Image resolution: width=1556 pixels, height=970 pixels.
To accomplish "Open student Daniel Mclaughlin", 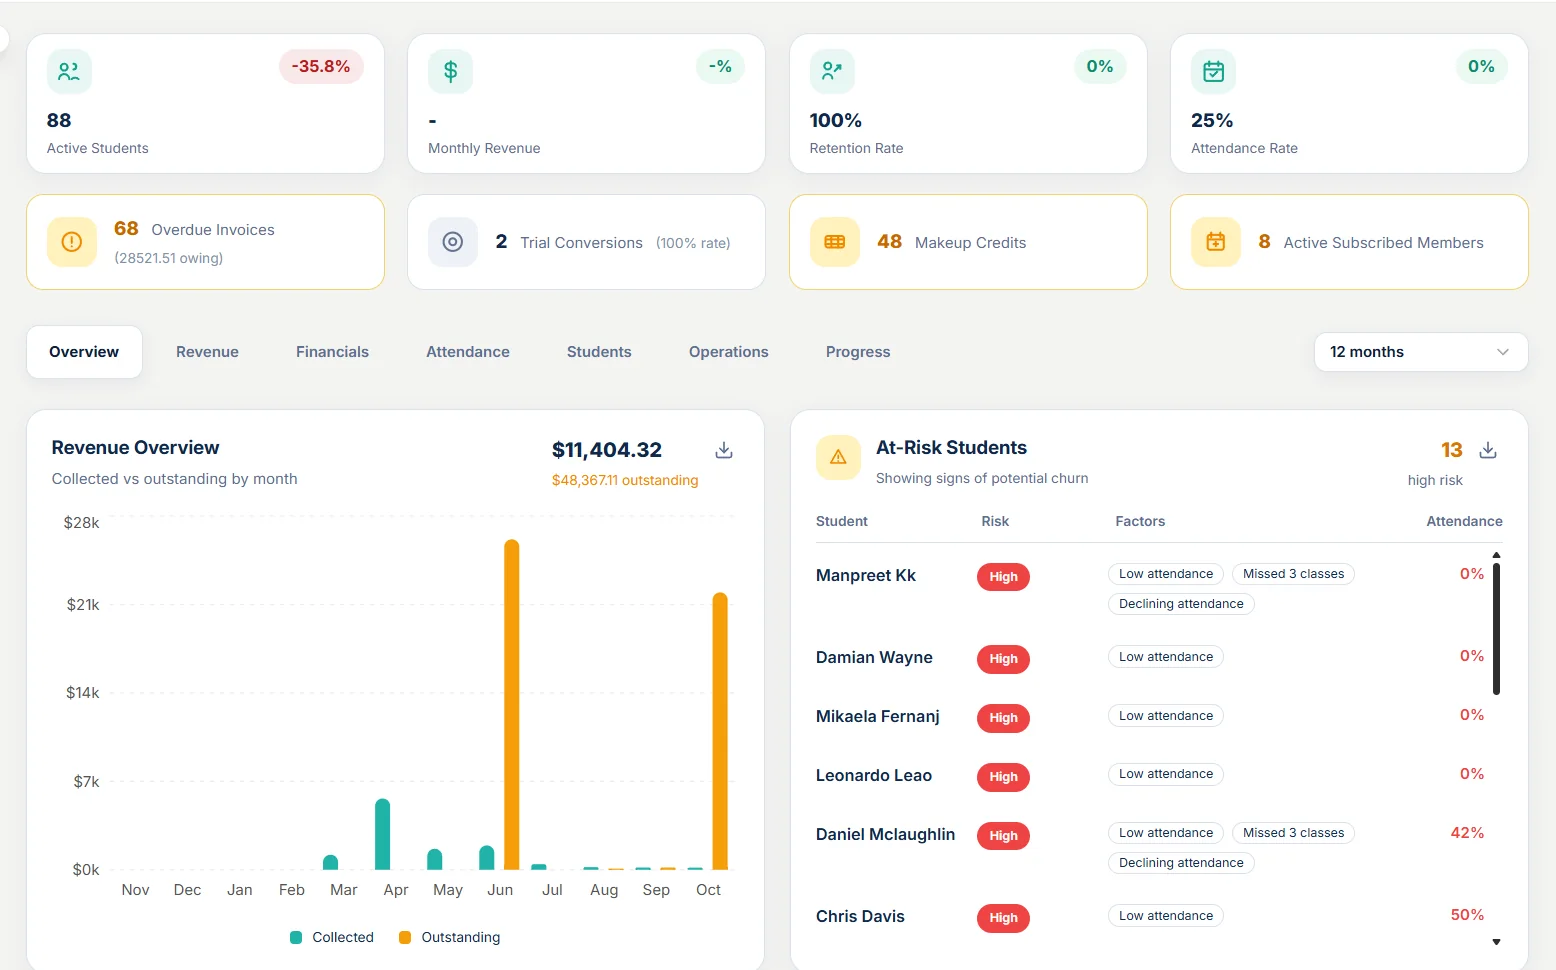I will pyautogui.click(x=885, y=835).
